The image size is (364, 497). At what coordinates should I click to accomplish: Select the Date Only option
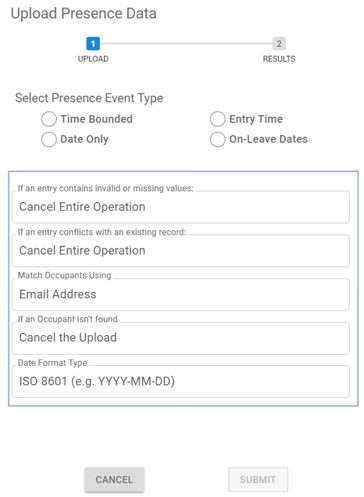(49, 139)
